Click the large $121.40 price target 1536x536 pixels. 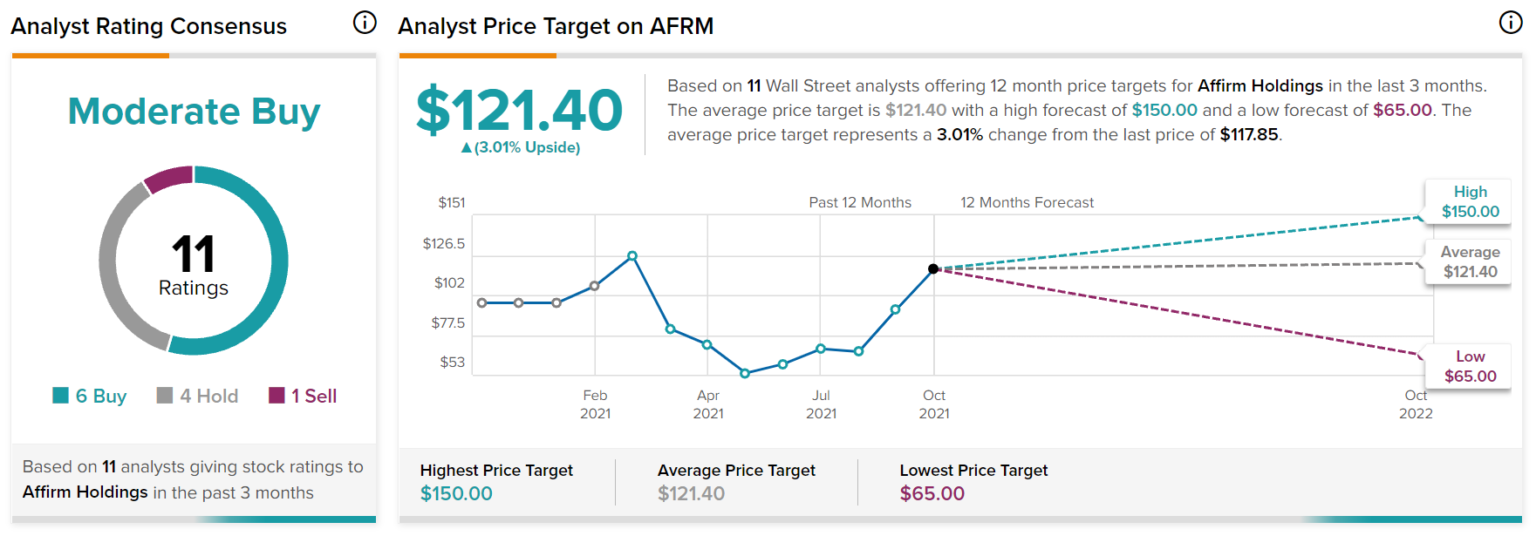click(519, 110)
